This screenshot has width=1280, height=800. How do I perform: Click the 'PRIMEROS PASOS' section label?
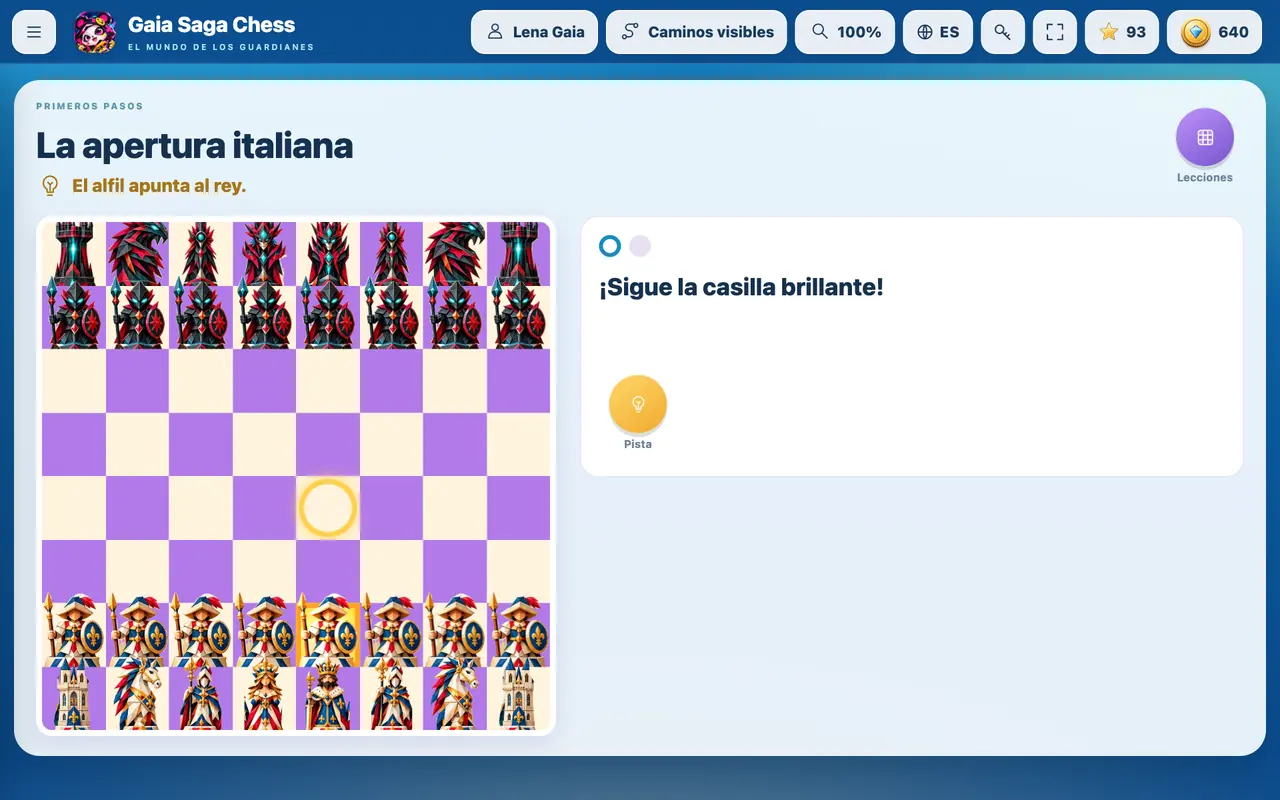click(90, 106)
